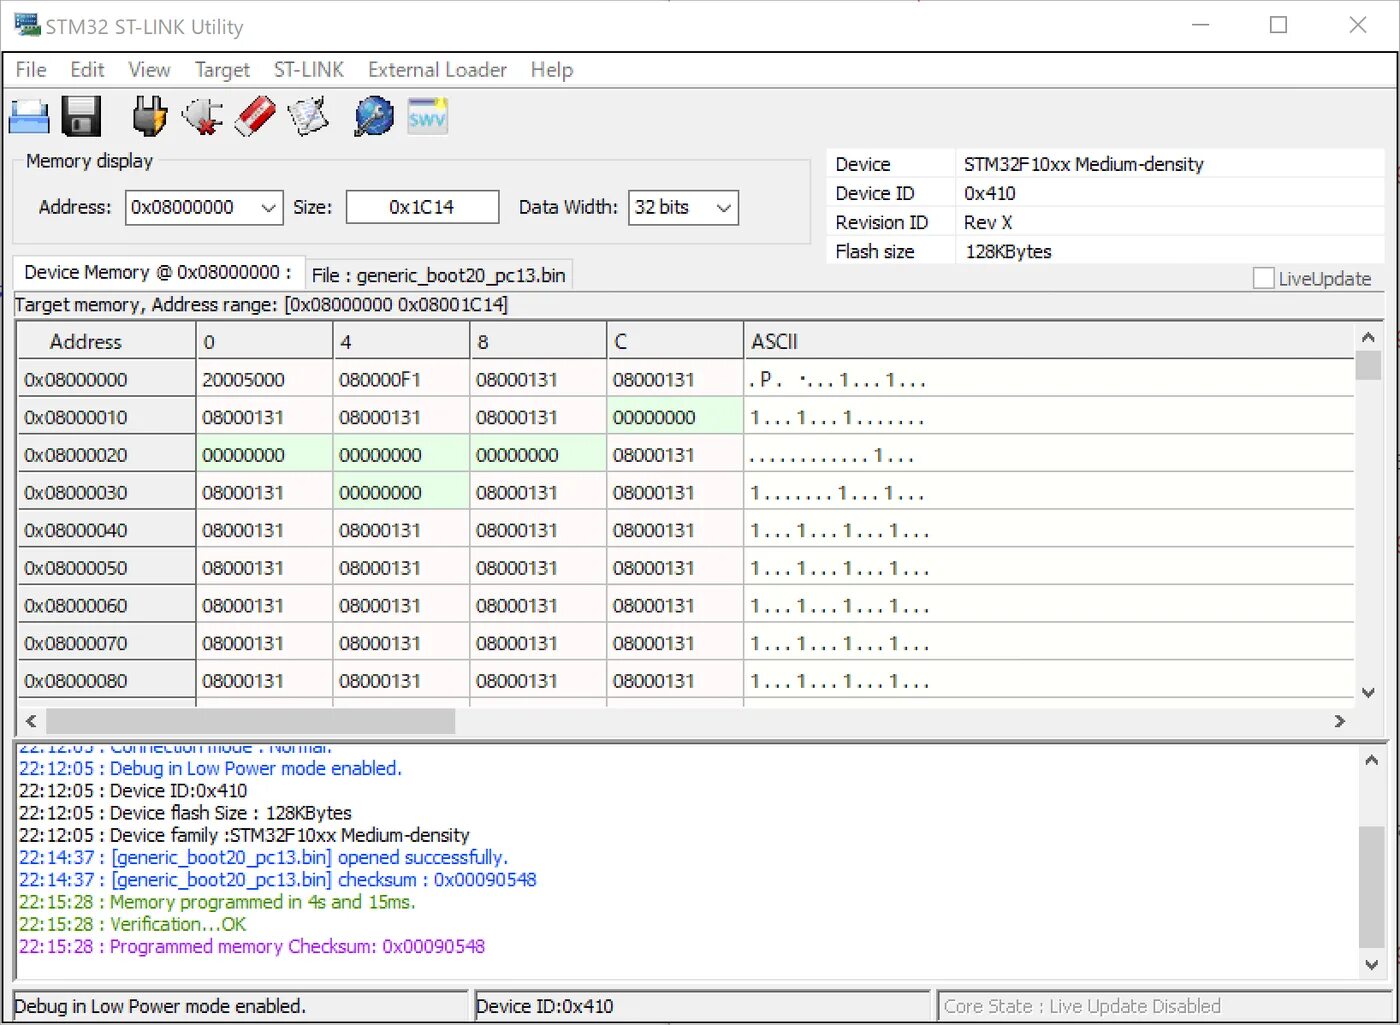The image size is (1400, 1025).
Task: Select row address 0x08000060
Action: pos(106,606)
